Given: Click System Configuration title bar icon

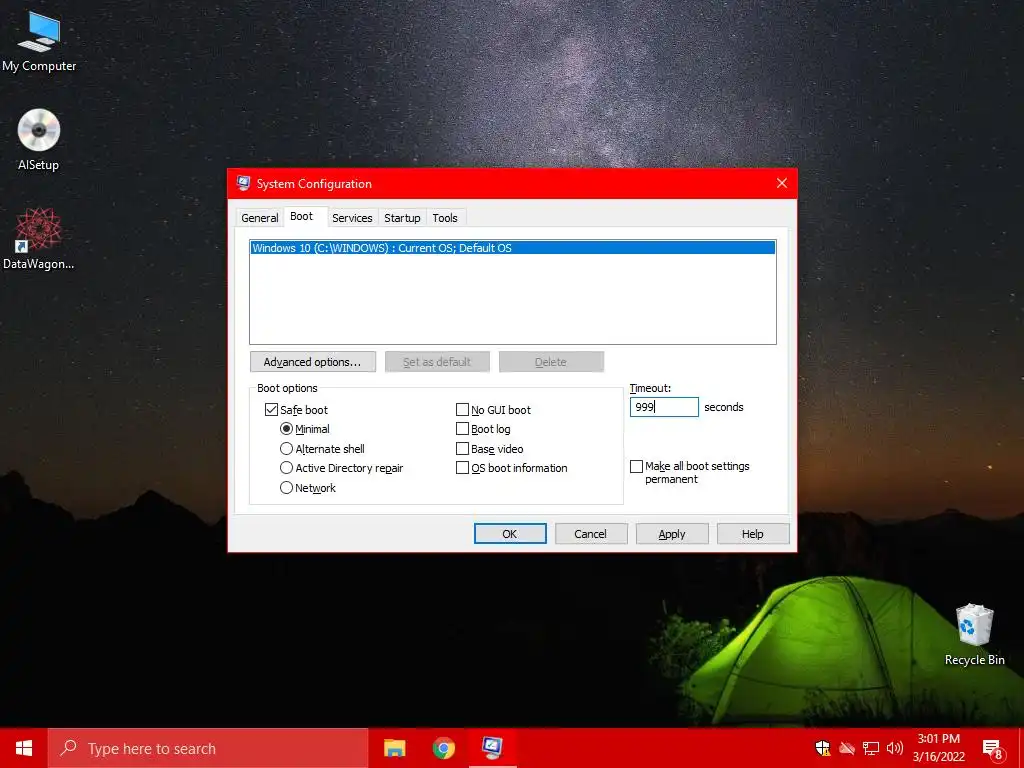Looking at the screenshot, I should pos(244,184).
